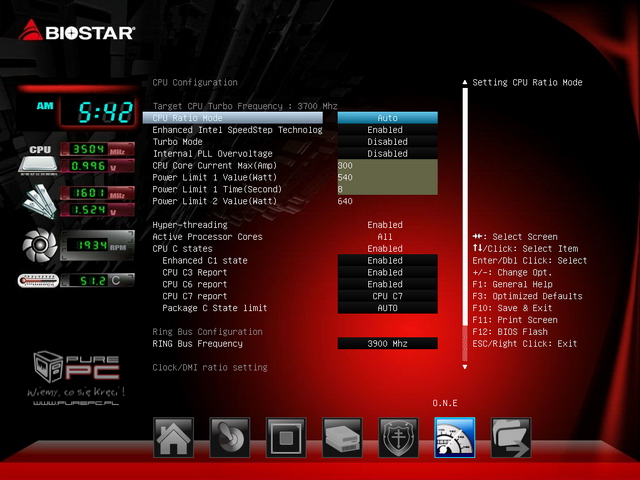Open Package C State limit AUTO dropdown

pos(387,308)
